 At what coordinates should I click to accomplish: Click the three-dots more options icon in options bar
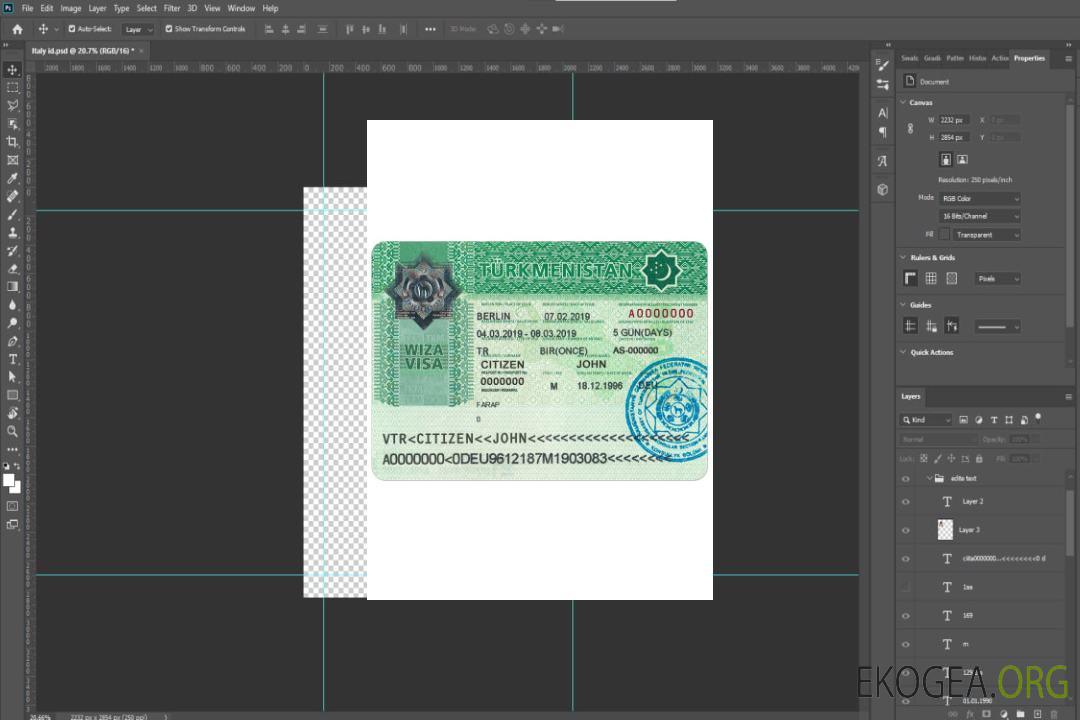coord(430,29)
